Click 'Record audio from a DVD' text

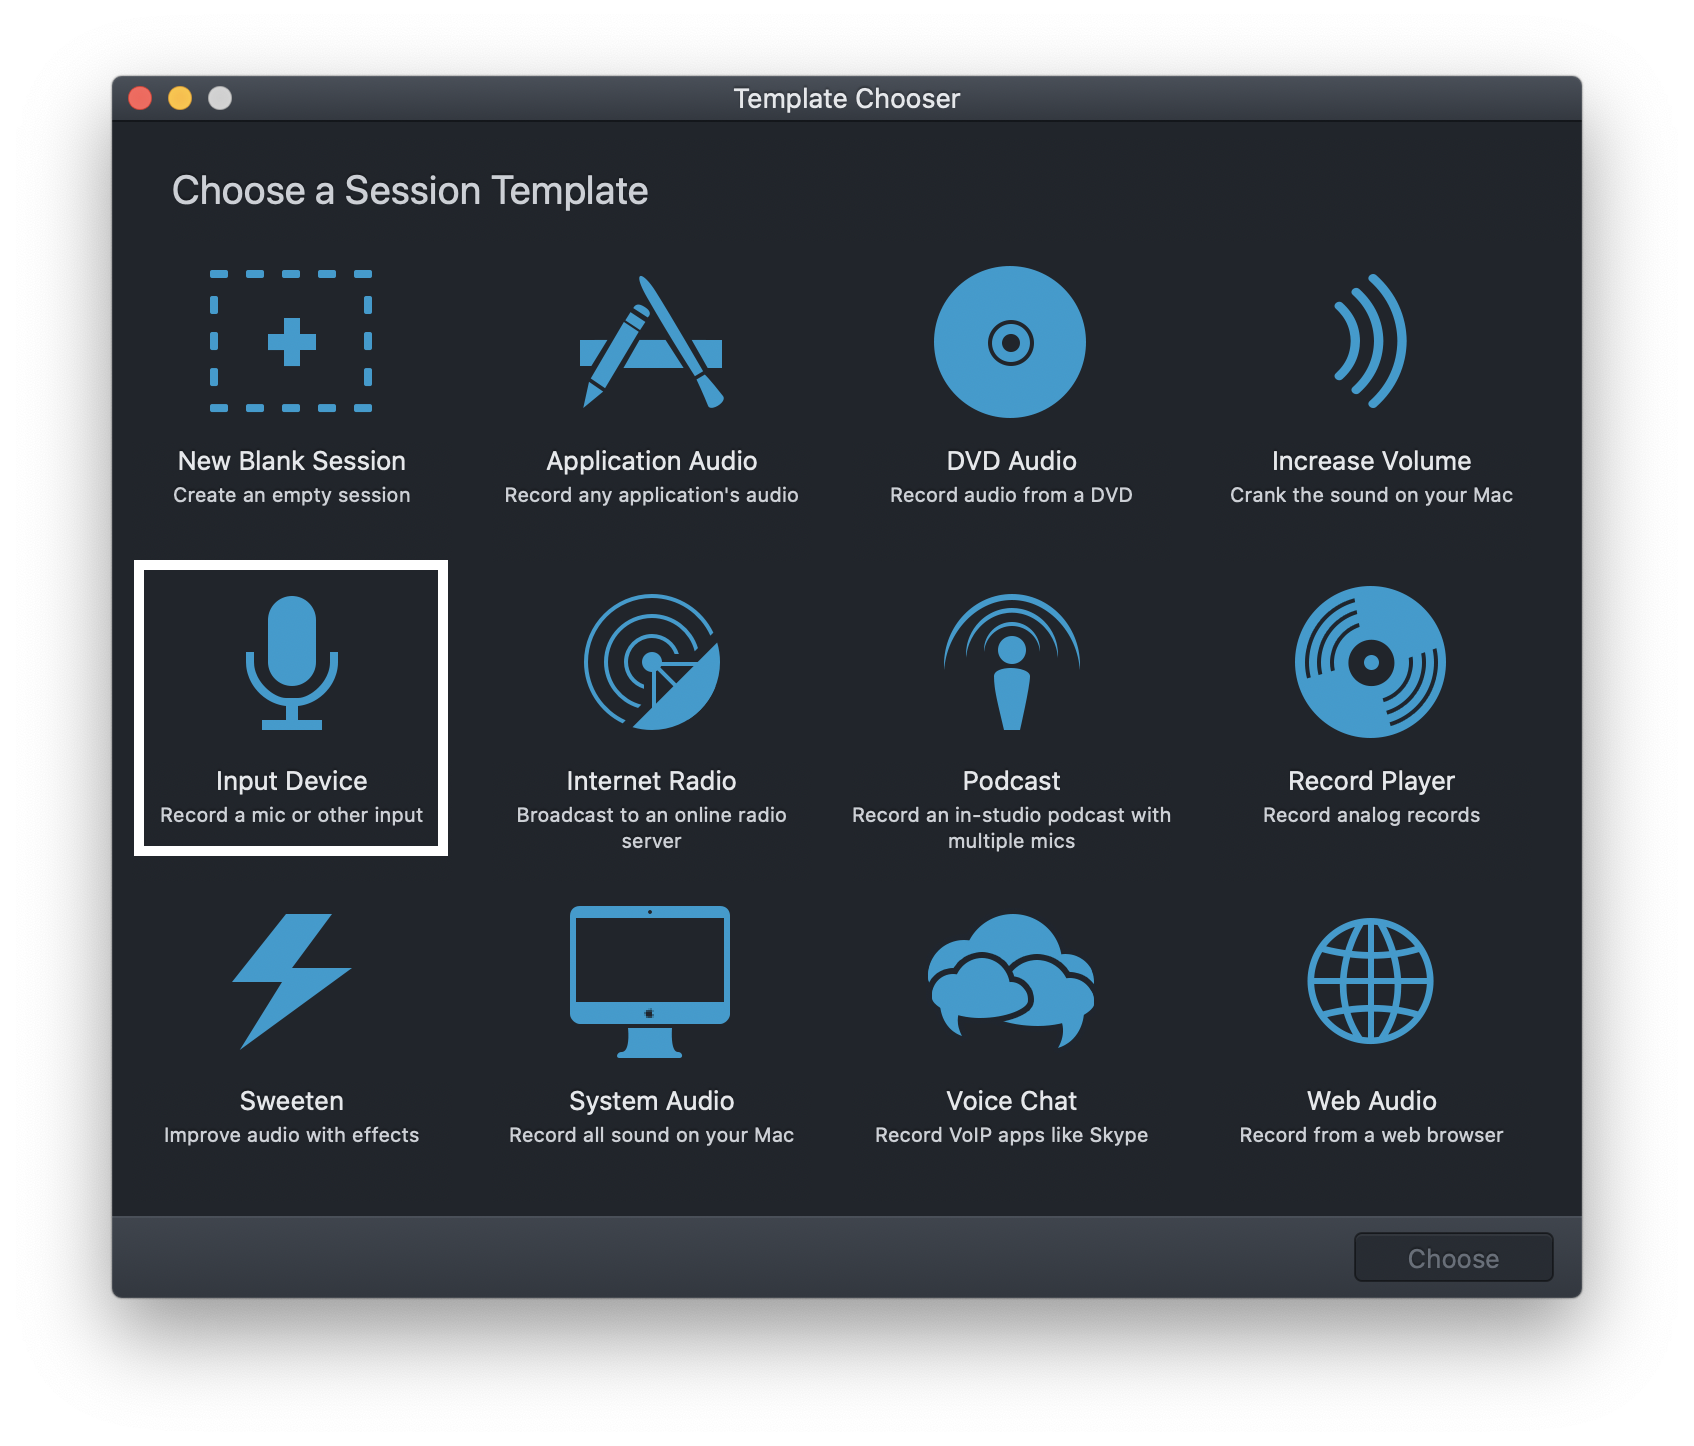click(1011, 495)
